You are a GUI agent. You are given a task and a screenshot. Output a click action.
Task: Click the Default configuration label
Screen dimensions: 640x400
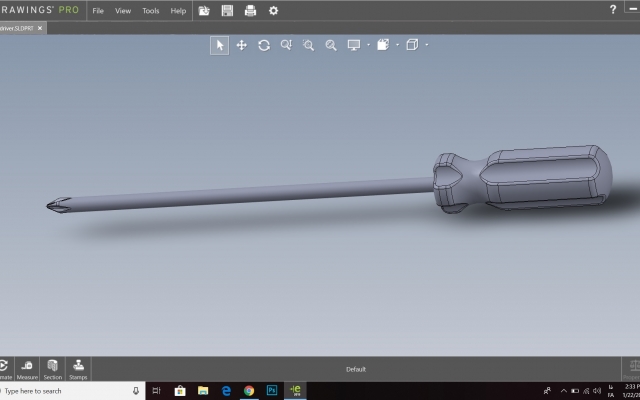[356, 369]
